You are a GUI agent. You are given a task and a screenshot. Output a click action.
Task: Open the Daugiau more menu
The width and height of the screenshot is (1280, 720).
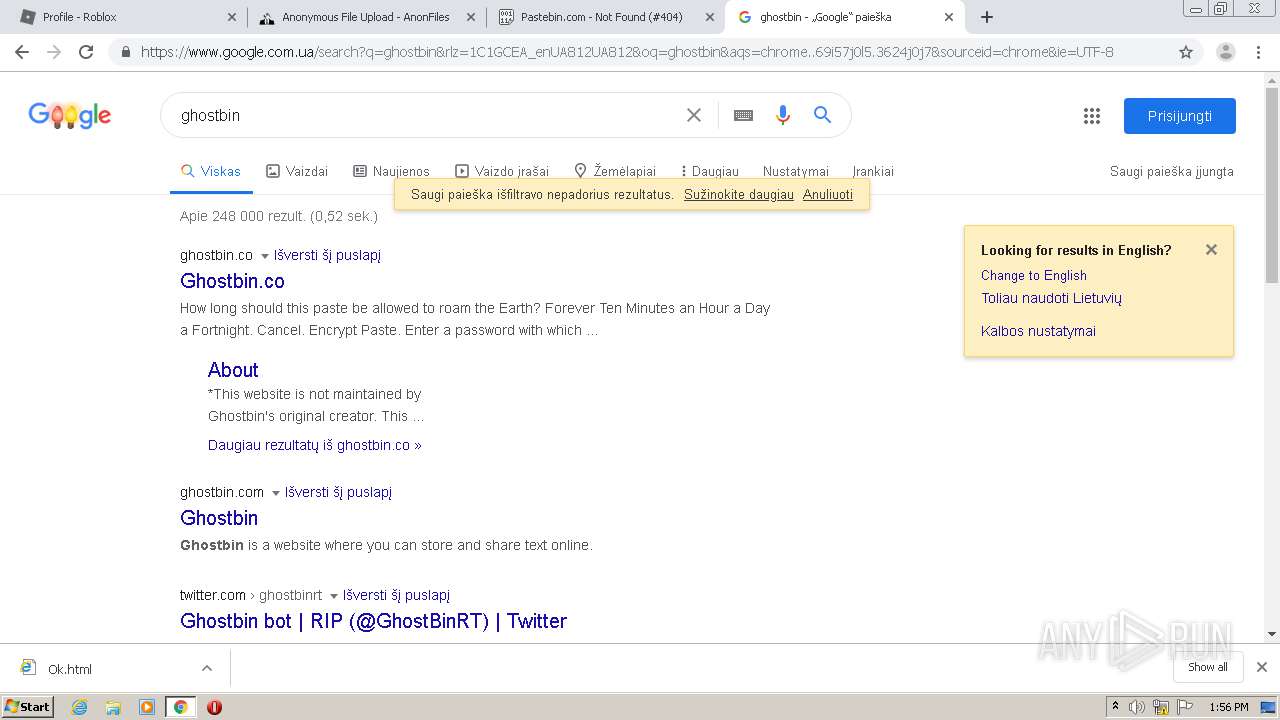pos(710,171)
